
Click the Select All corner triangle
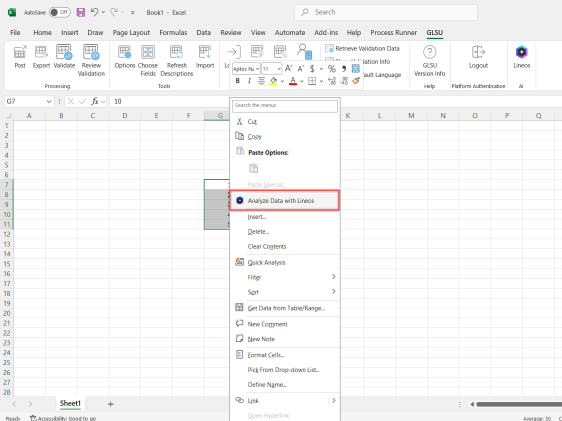pos(8,116)
